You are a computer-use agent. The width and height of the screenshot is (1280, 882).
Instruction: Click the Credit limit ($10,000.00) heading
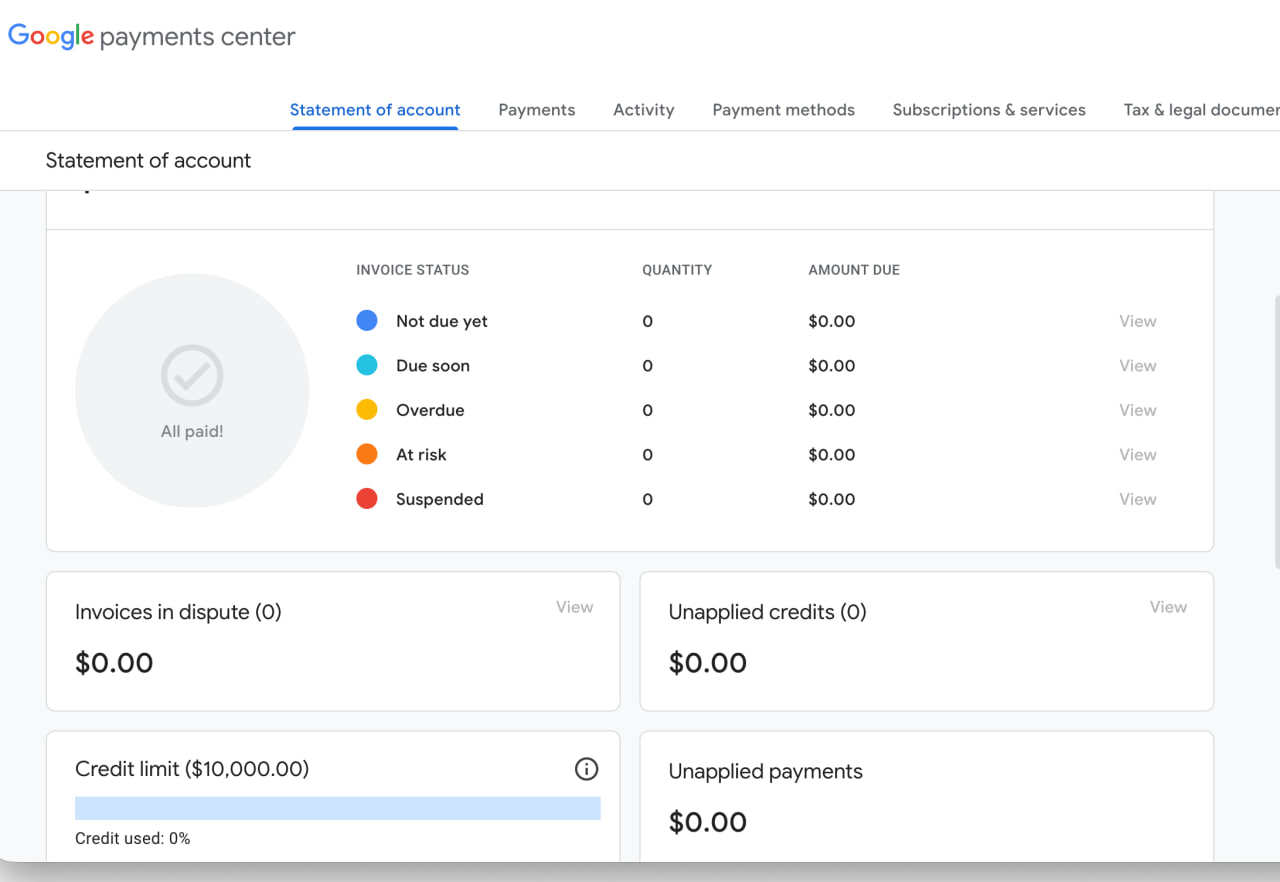coord(192,769)
